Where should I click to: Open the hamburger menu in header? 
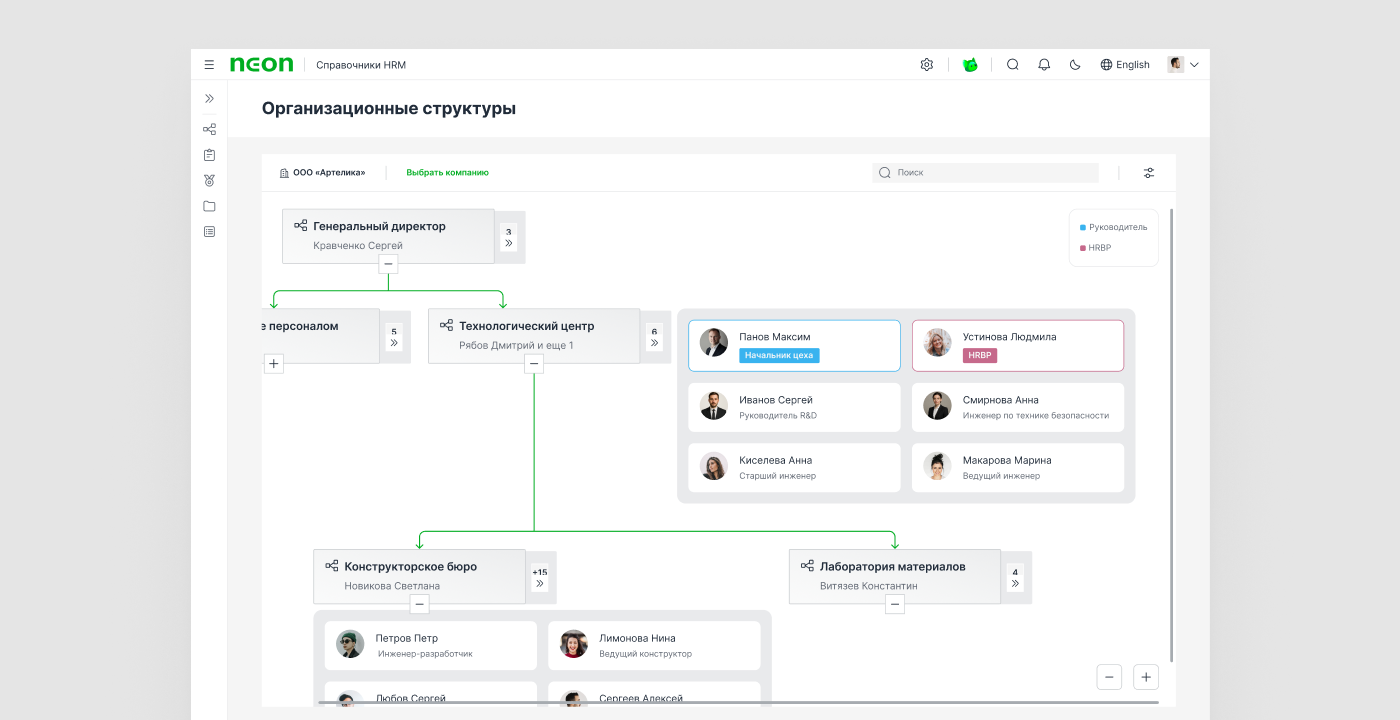click(209, 65)
